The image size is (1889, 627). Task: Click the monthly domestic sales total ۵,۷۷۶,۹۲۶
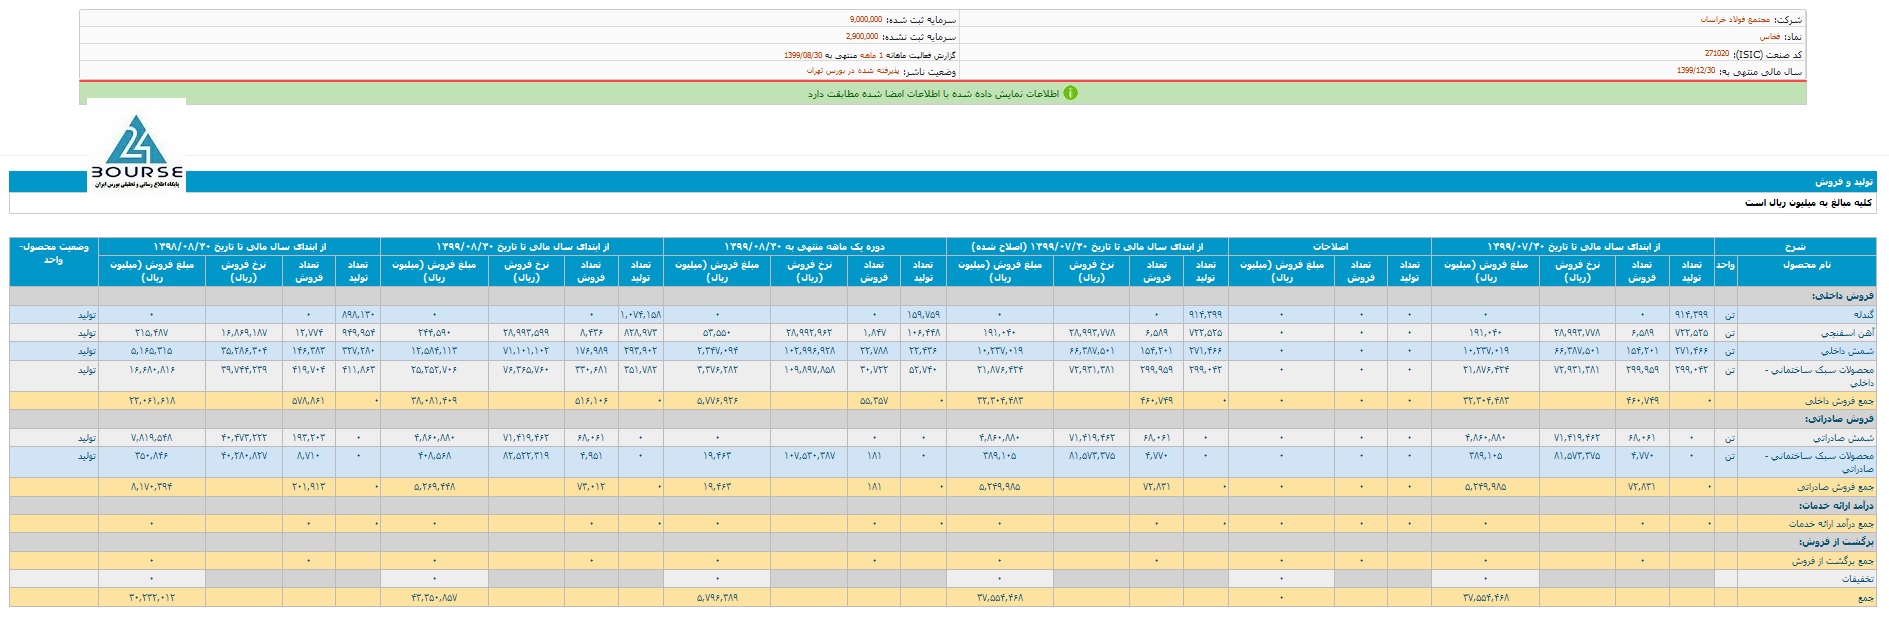(x=717, y=401)
